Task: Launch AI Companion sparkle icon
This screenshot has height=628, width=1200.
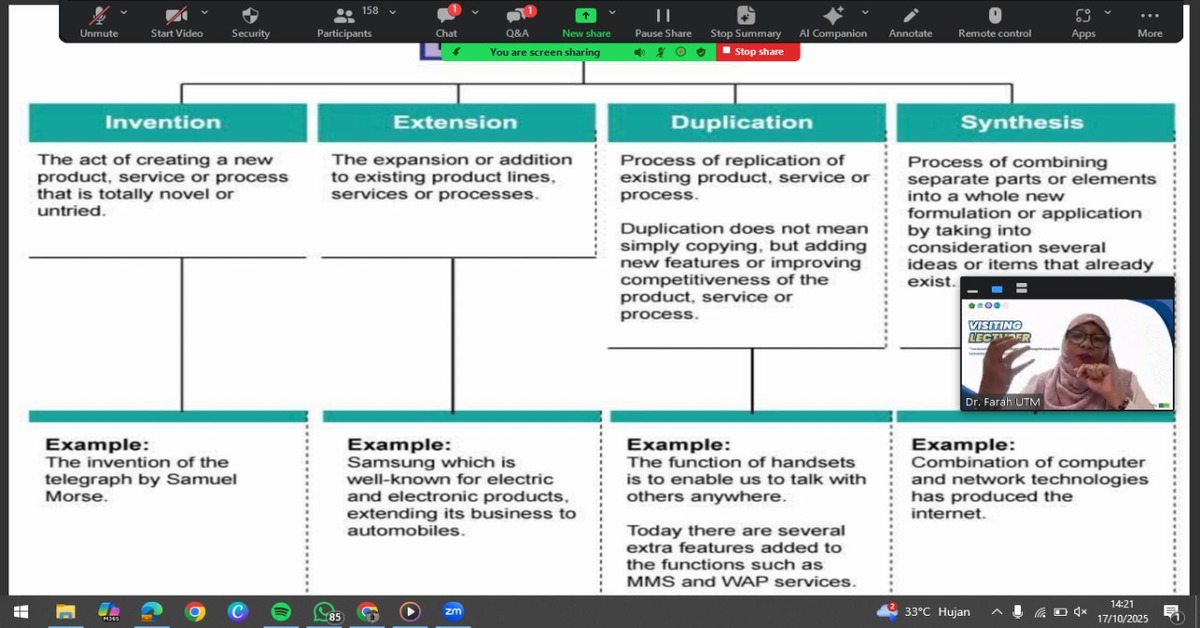Action: point(832,20)
